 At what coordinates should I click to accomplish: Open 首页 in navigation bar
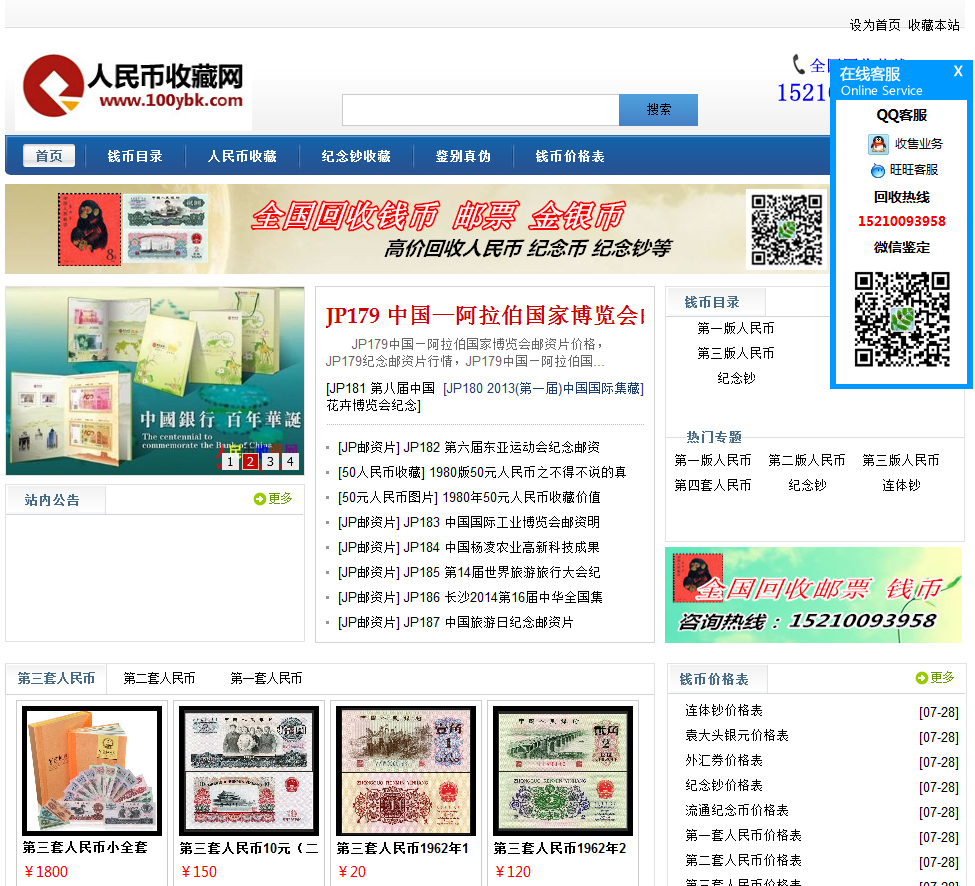click(x=49, y=156)
